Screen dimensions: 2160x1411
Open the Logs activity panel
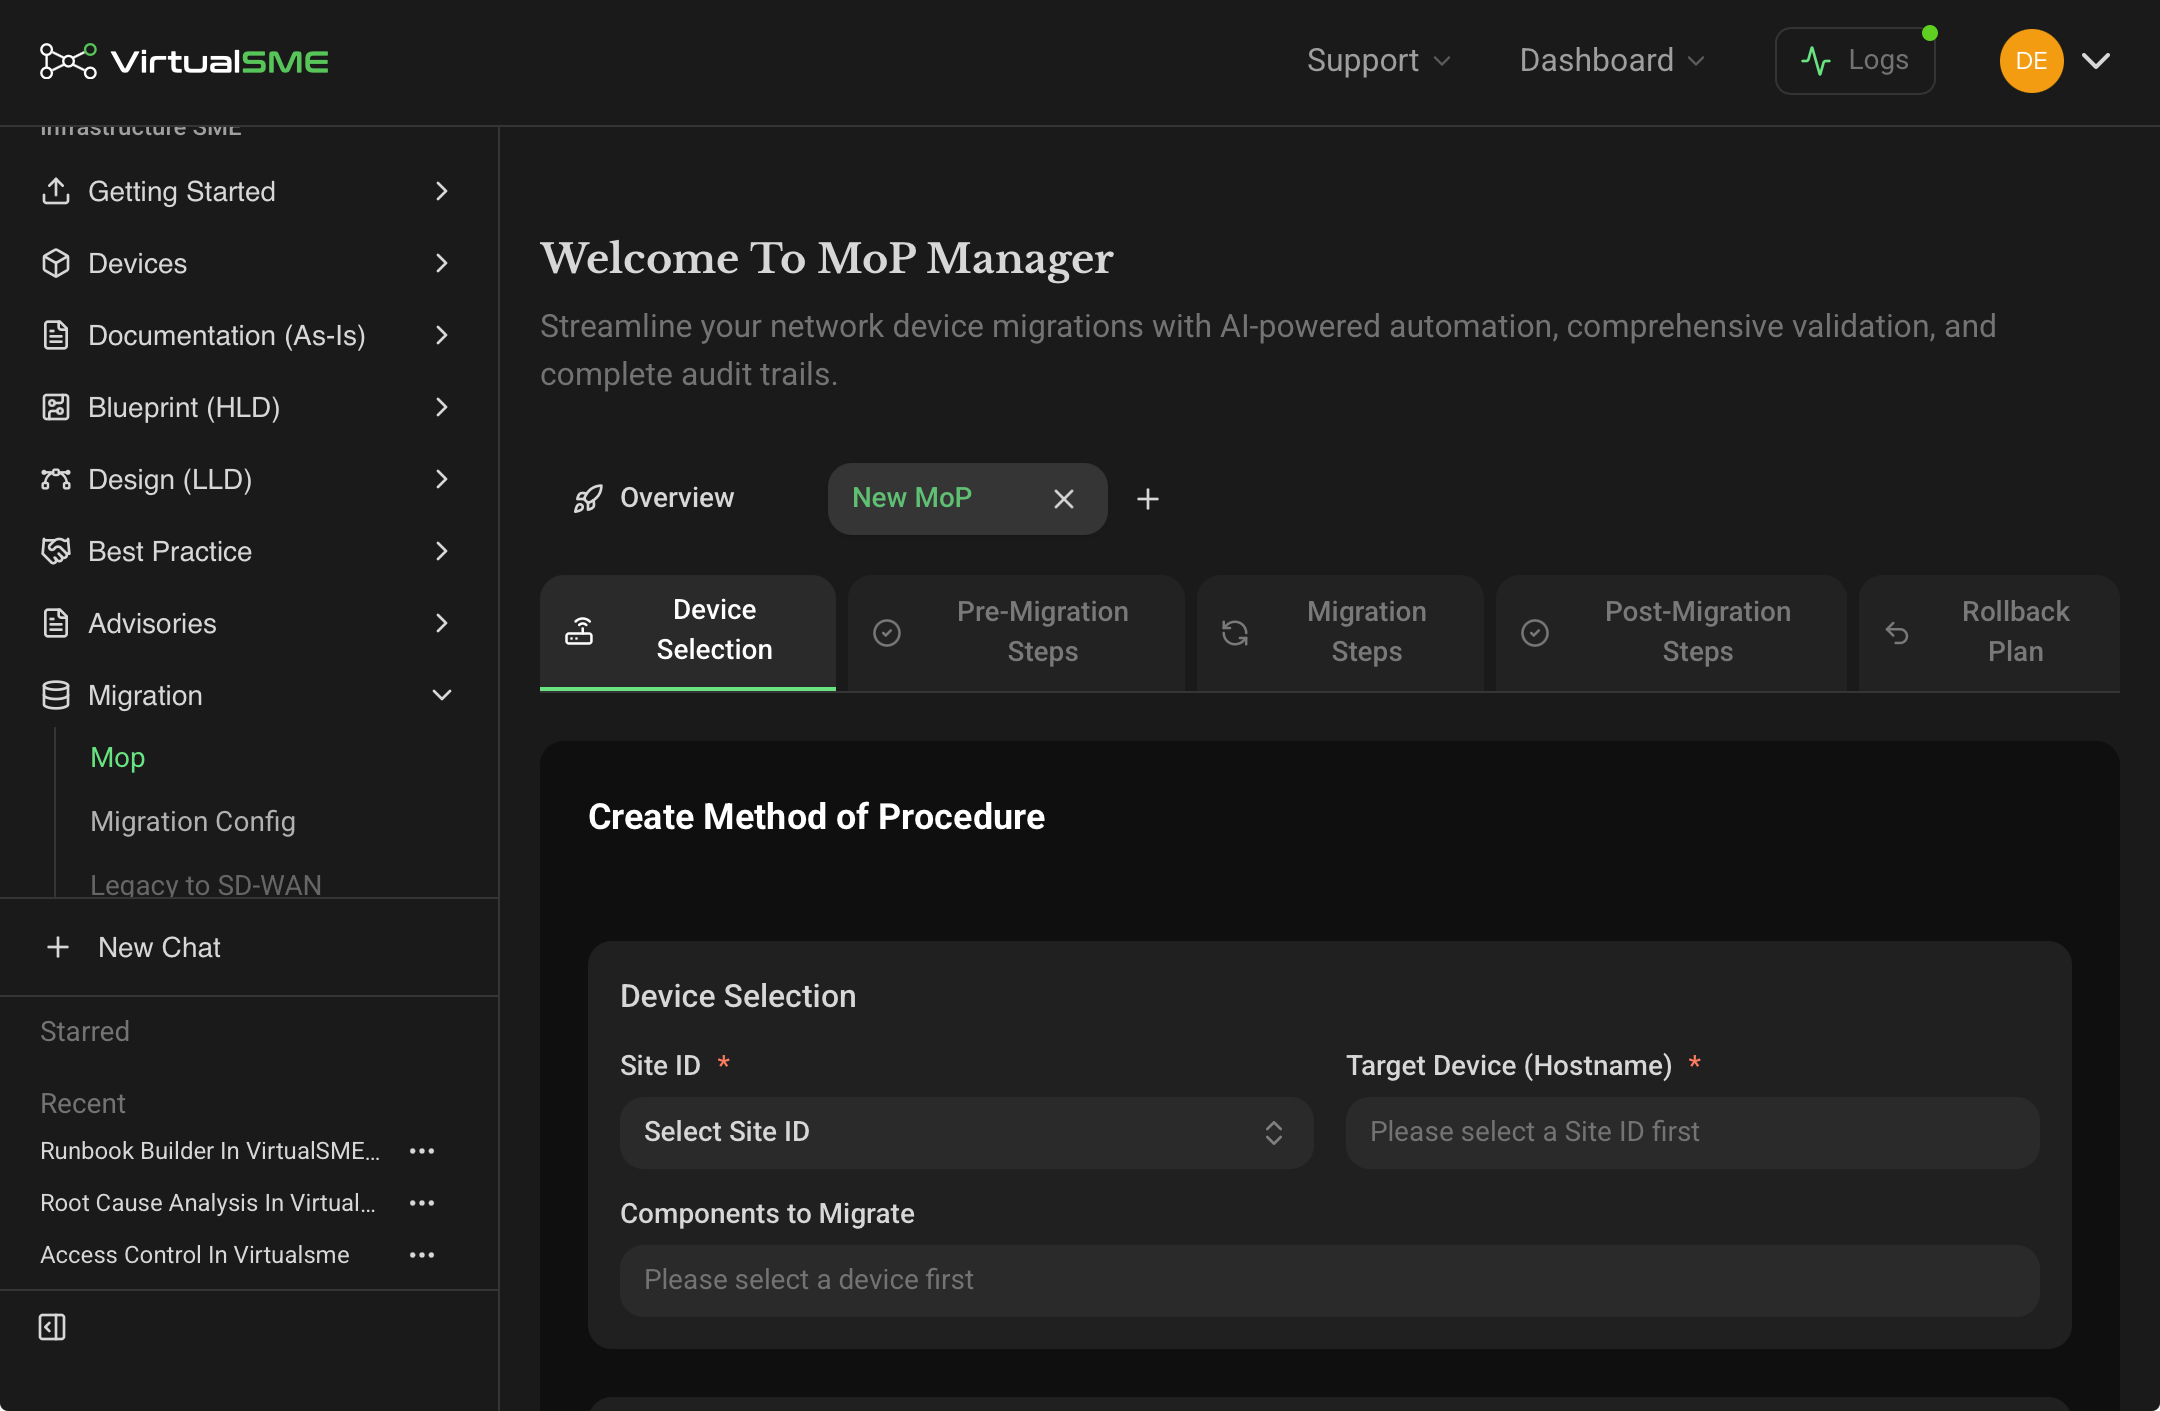point(1855,61)
